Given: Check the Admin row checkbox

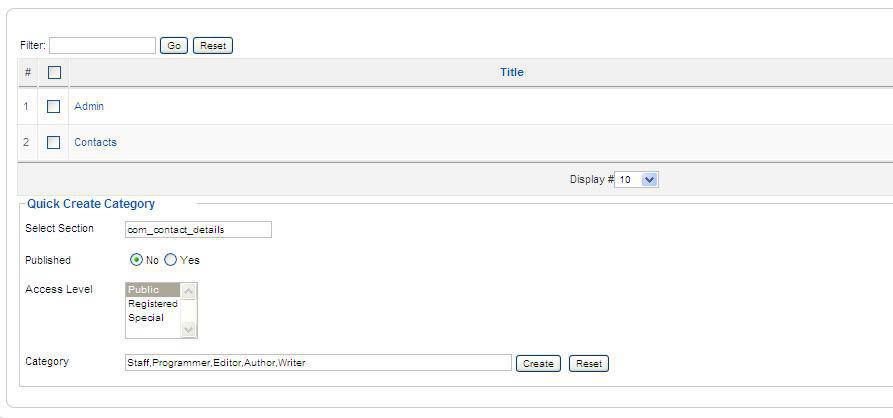Looking at the screenshot, I should [54, 106].
